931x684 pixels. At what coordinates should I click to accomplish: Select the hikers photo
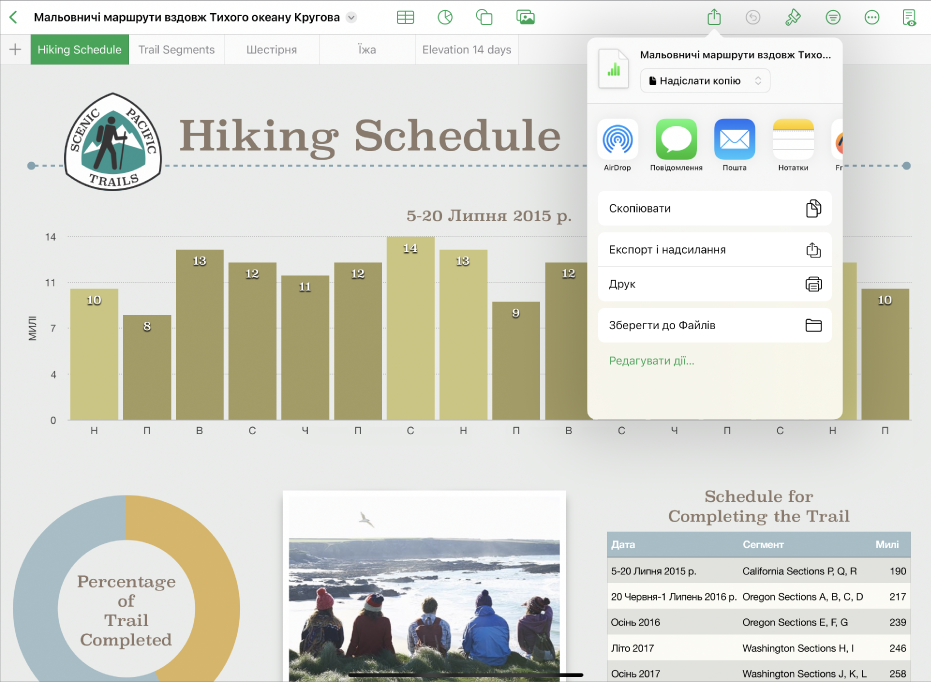tap(424, 585)
